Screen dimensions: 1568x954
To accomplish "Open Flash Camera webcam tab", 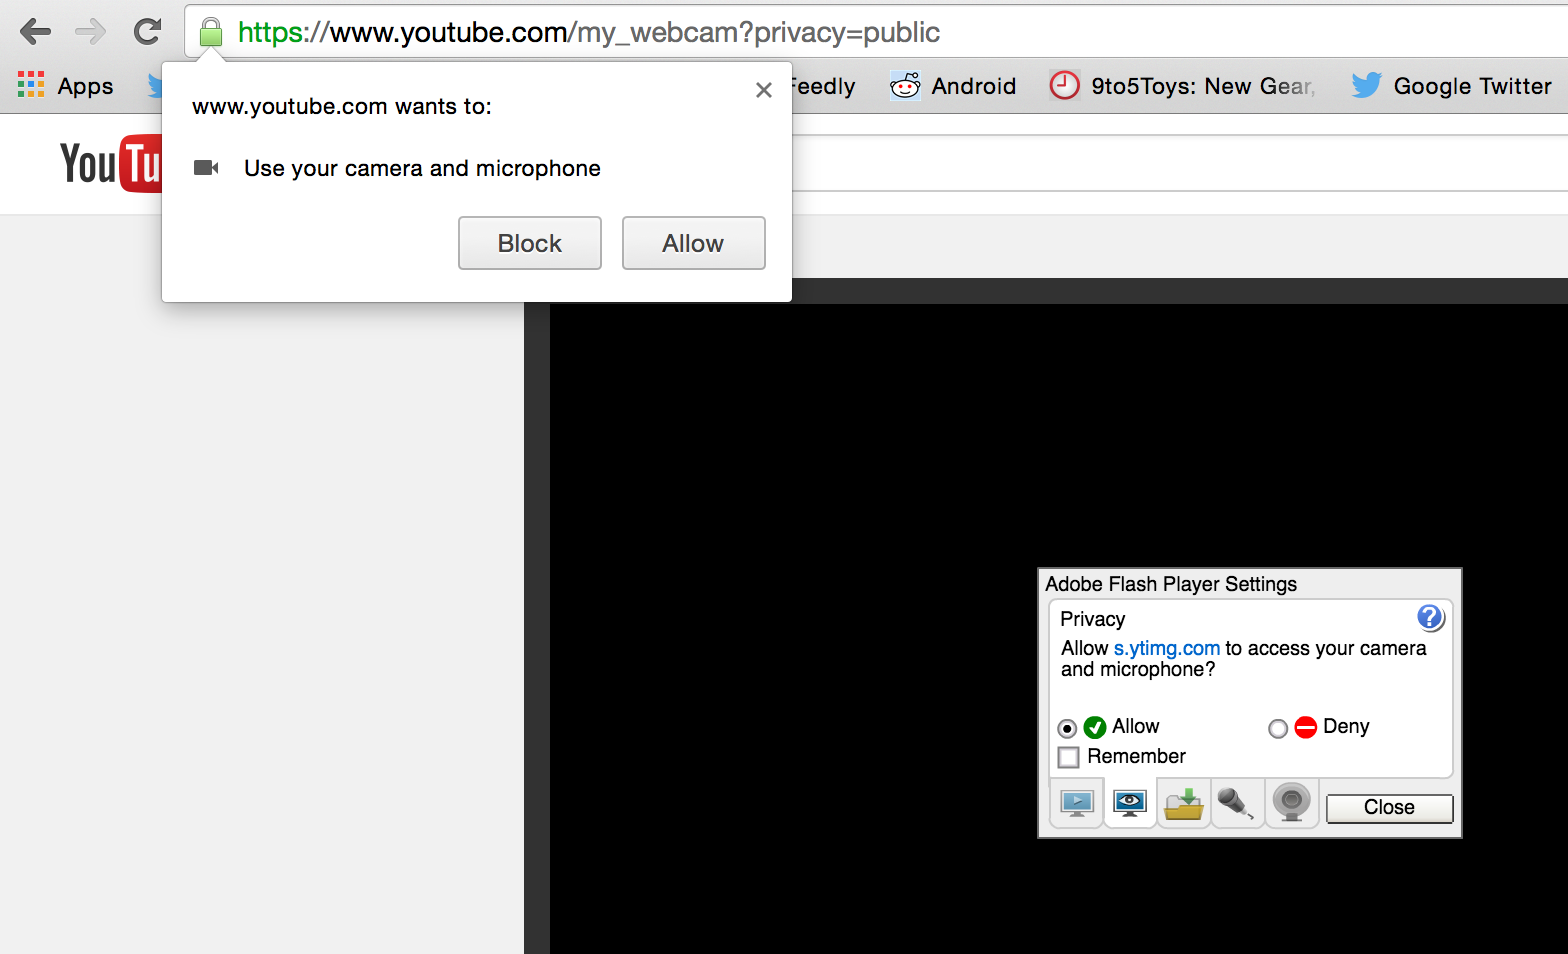I will pos(1291,804).
